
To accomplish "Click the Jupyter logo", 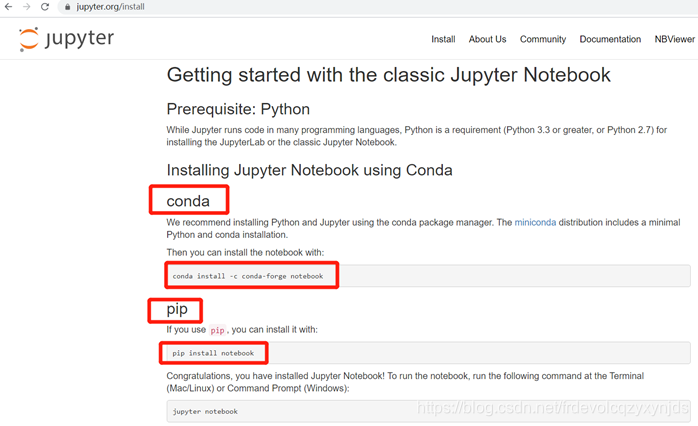I will (x=66, y=39).
